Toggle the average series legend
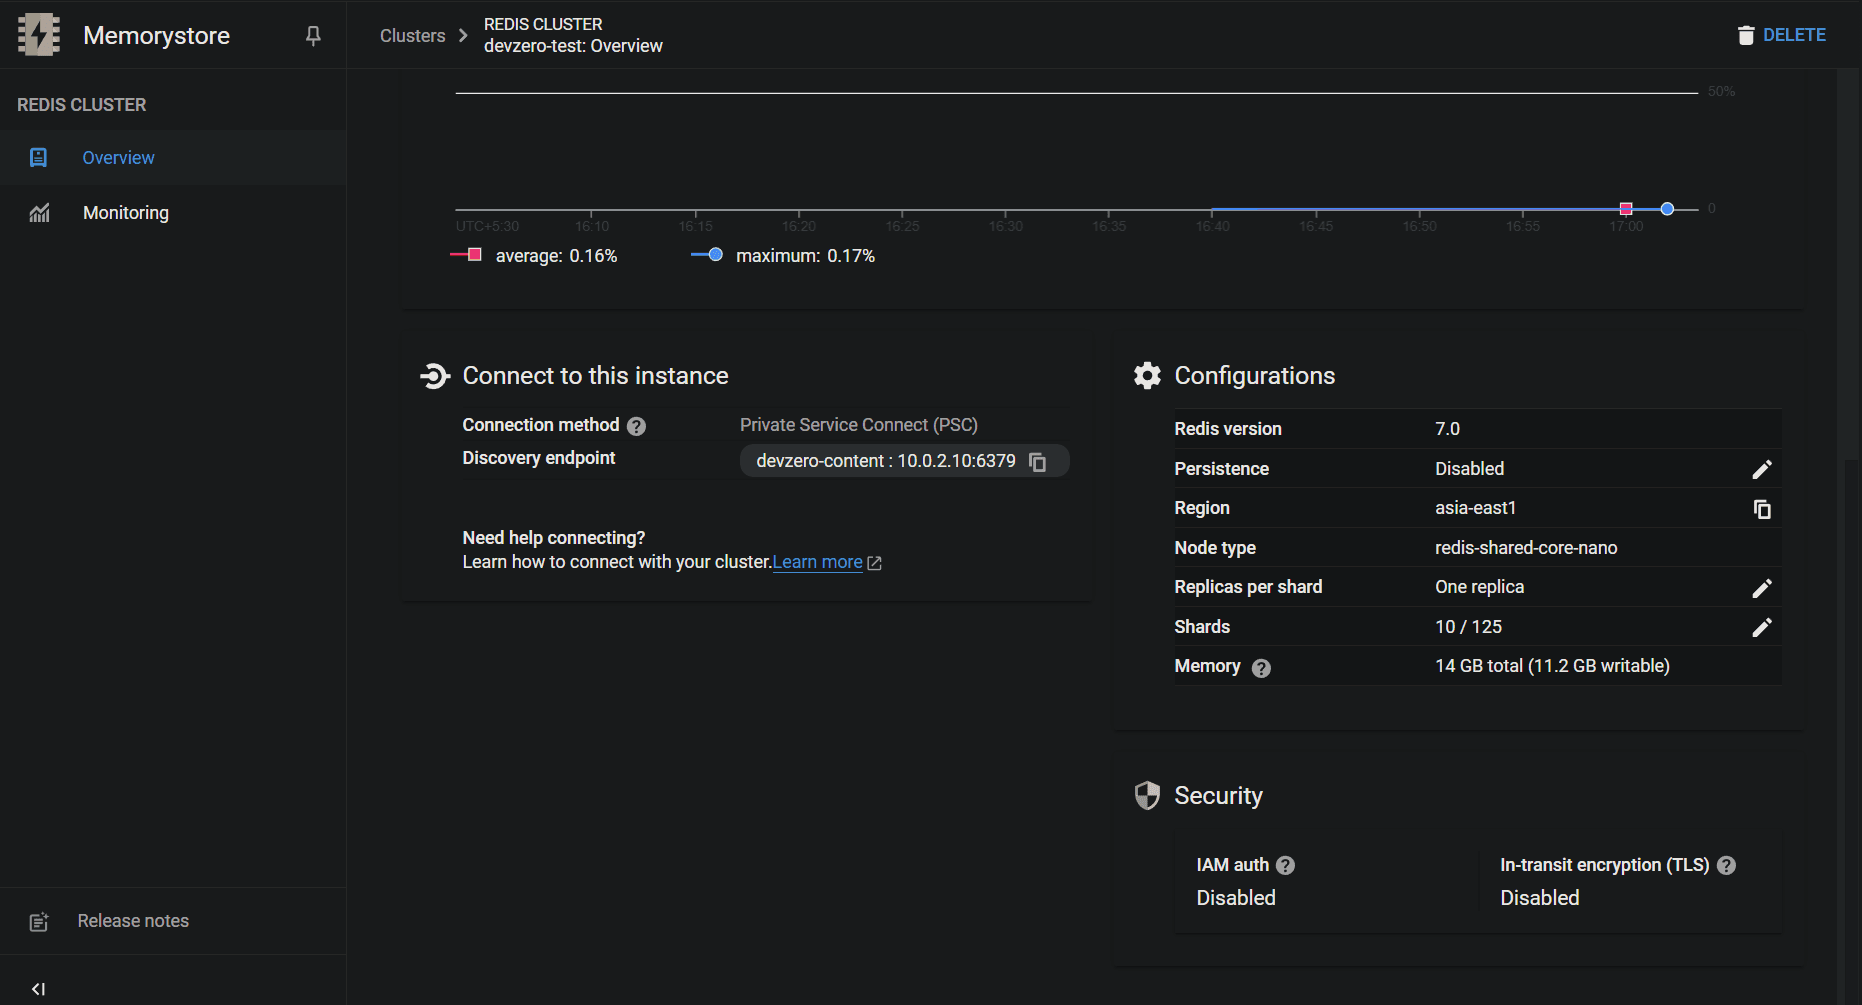Viewport: 1862px width, 1005px height. click(534, 256)
